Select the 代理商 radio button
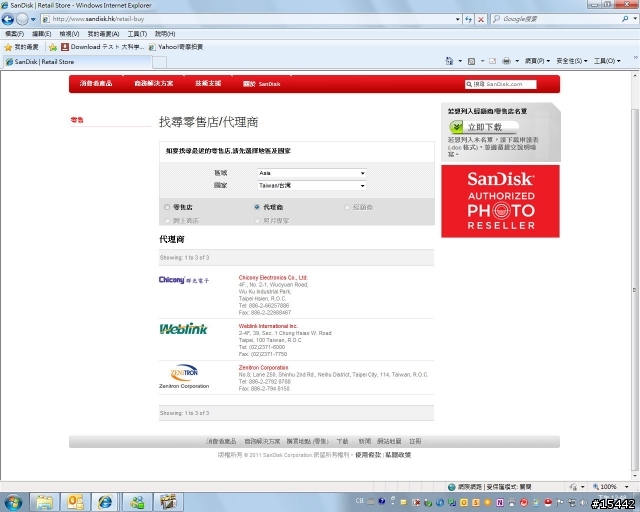The image size is (640, 512). coord(257,207)
